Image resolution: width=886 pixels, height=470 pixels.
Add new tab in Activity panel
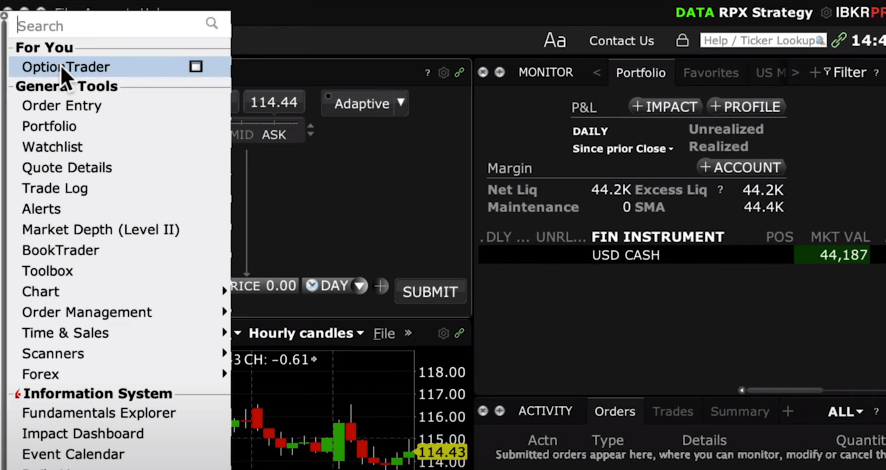click(x=788, y=411)
